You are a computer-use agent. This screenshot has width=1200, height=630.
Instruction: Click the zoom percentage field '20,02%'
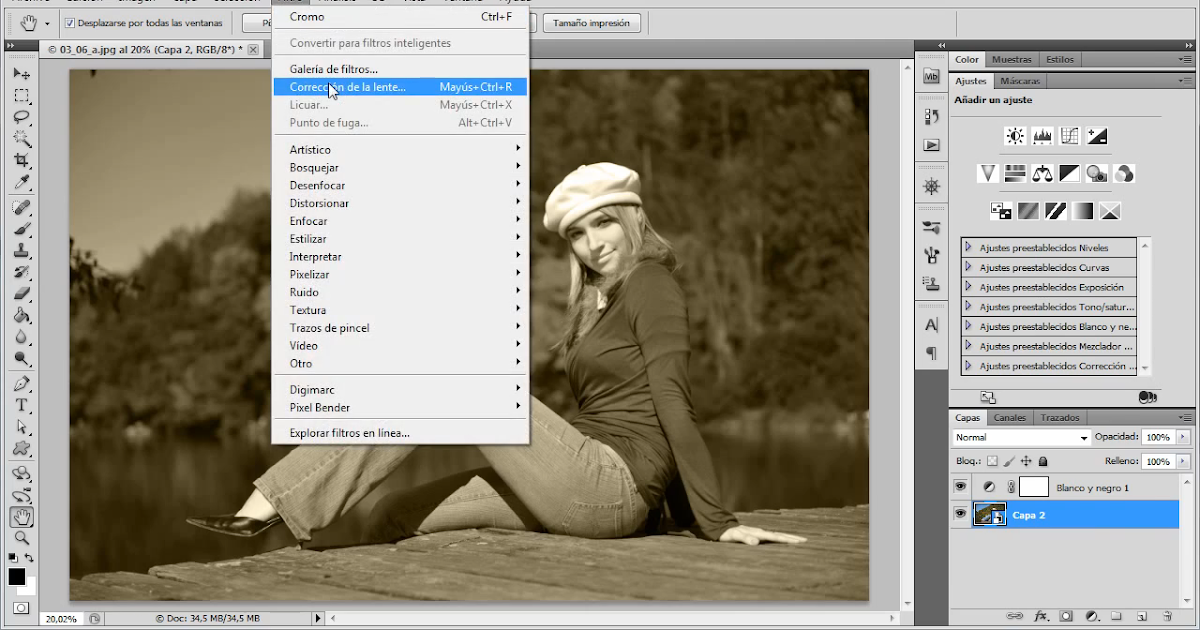(x=62, y=619)
